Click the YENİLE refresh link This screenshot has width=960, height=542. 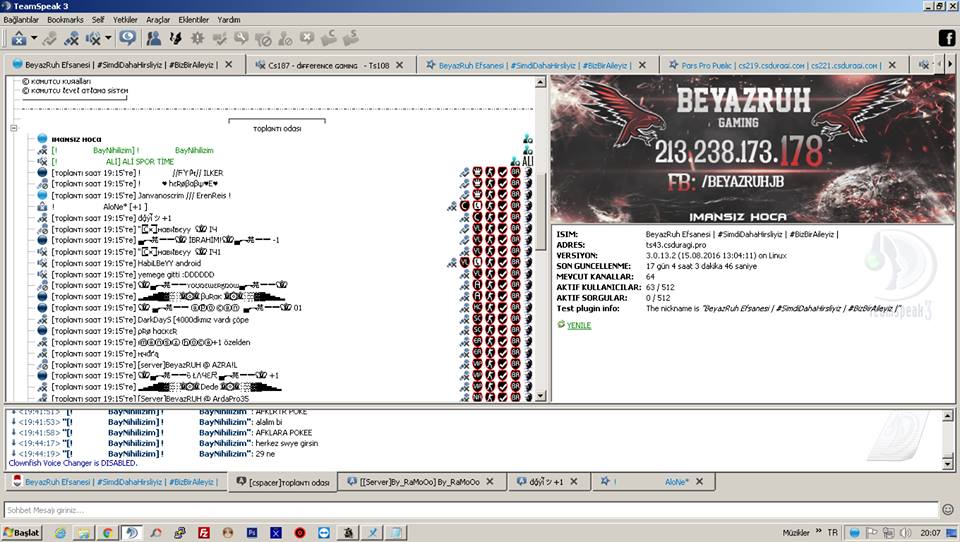(x=579, y=325)
